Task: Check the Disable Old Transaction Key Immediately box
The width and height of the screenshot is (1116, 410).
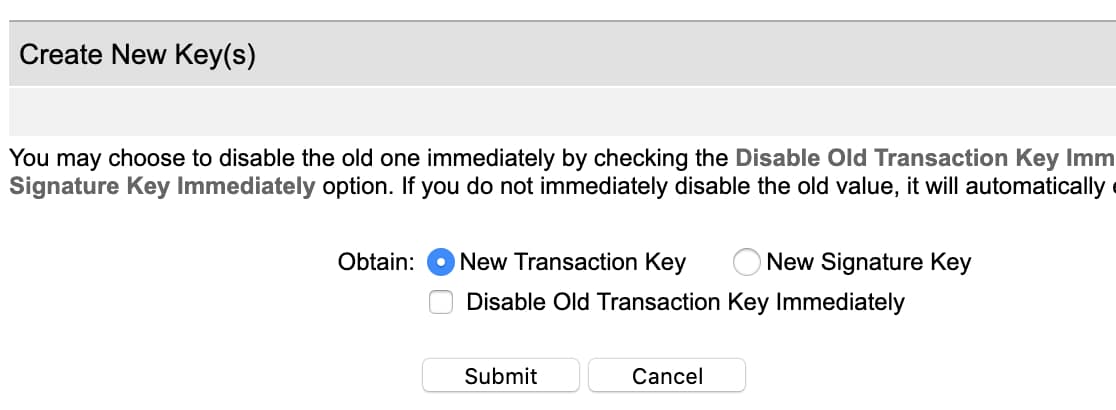Action: (x=441, y=302)
